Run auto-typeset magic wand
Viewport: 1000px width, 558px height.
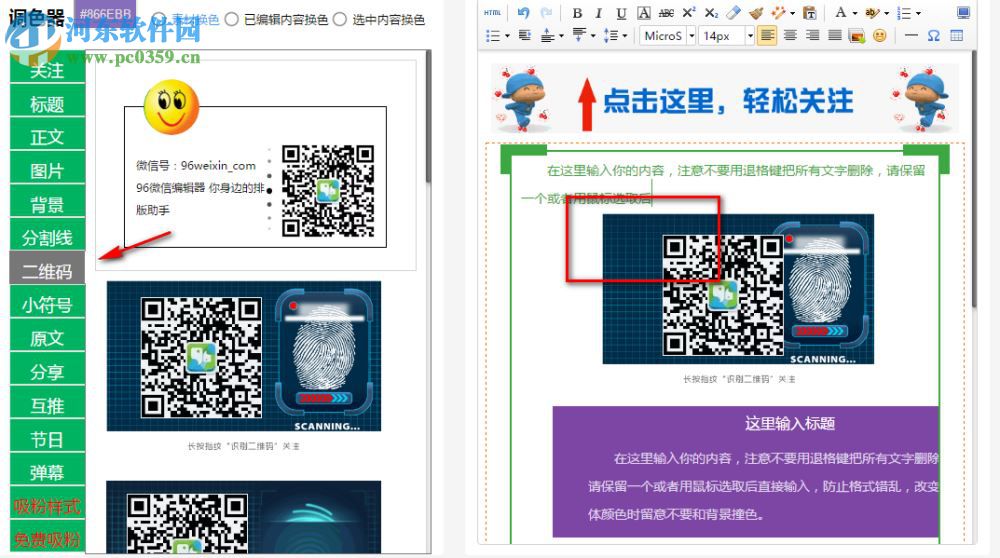point(779,13)
